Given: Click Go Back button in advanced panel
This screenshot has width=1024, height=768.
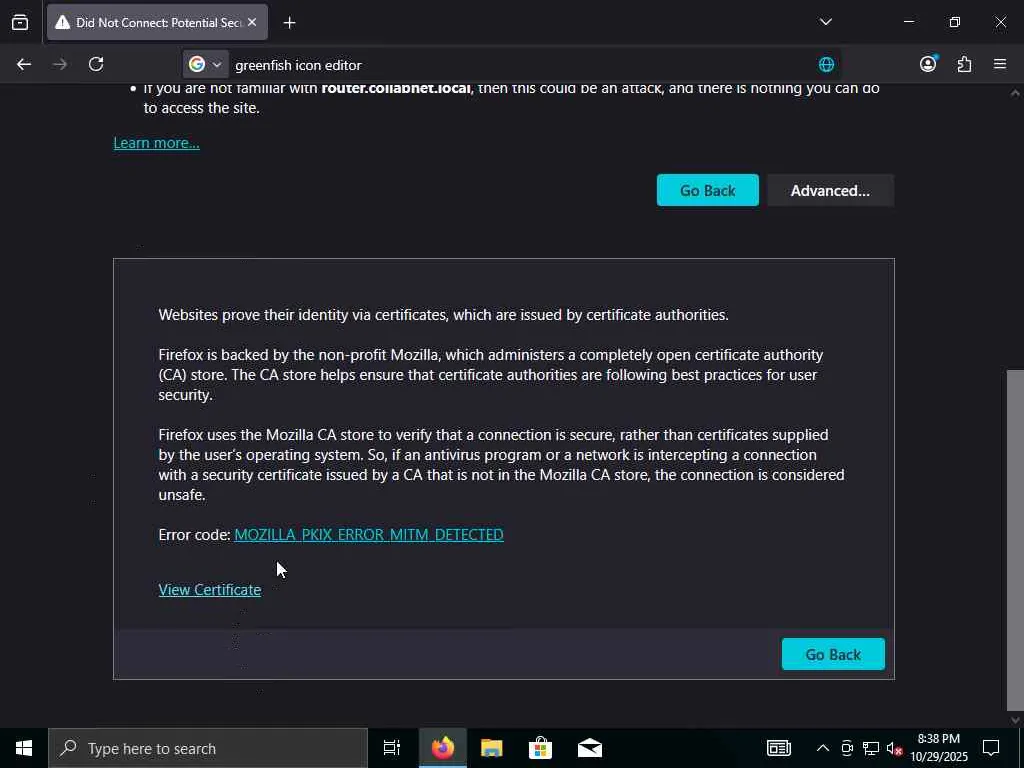Looking at the screenshot, I should pos(833,654).
